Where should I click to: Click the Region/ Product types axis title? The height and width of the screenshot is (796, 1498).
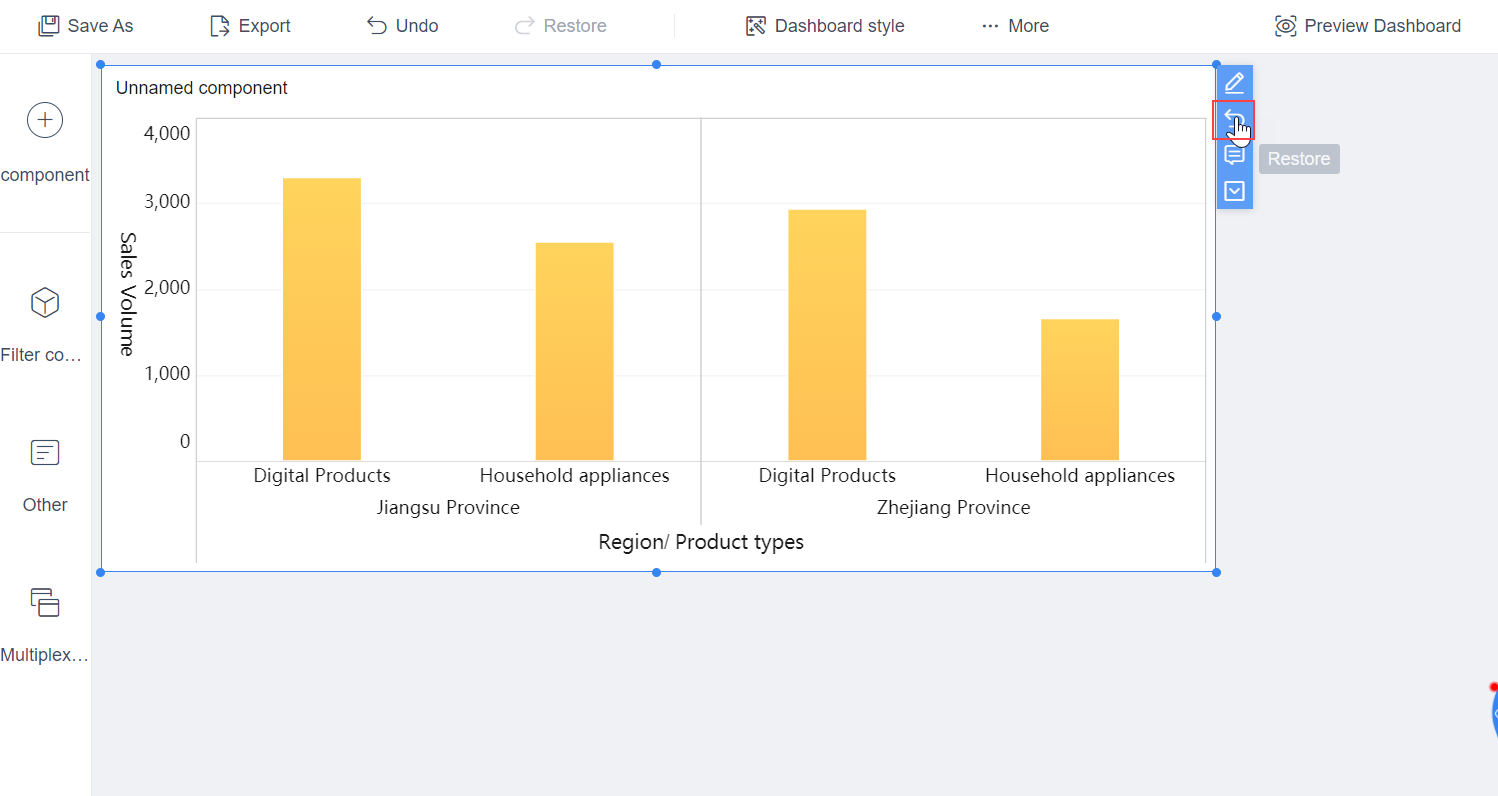pyautogui.click(x=701, y=542)
